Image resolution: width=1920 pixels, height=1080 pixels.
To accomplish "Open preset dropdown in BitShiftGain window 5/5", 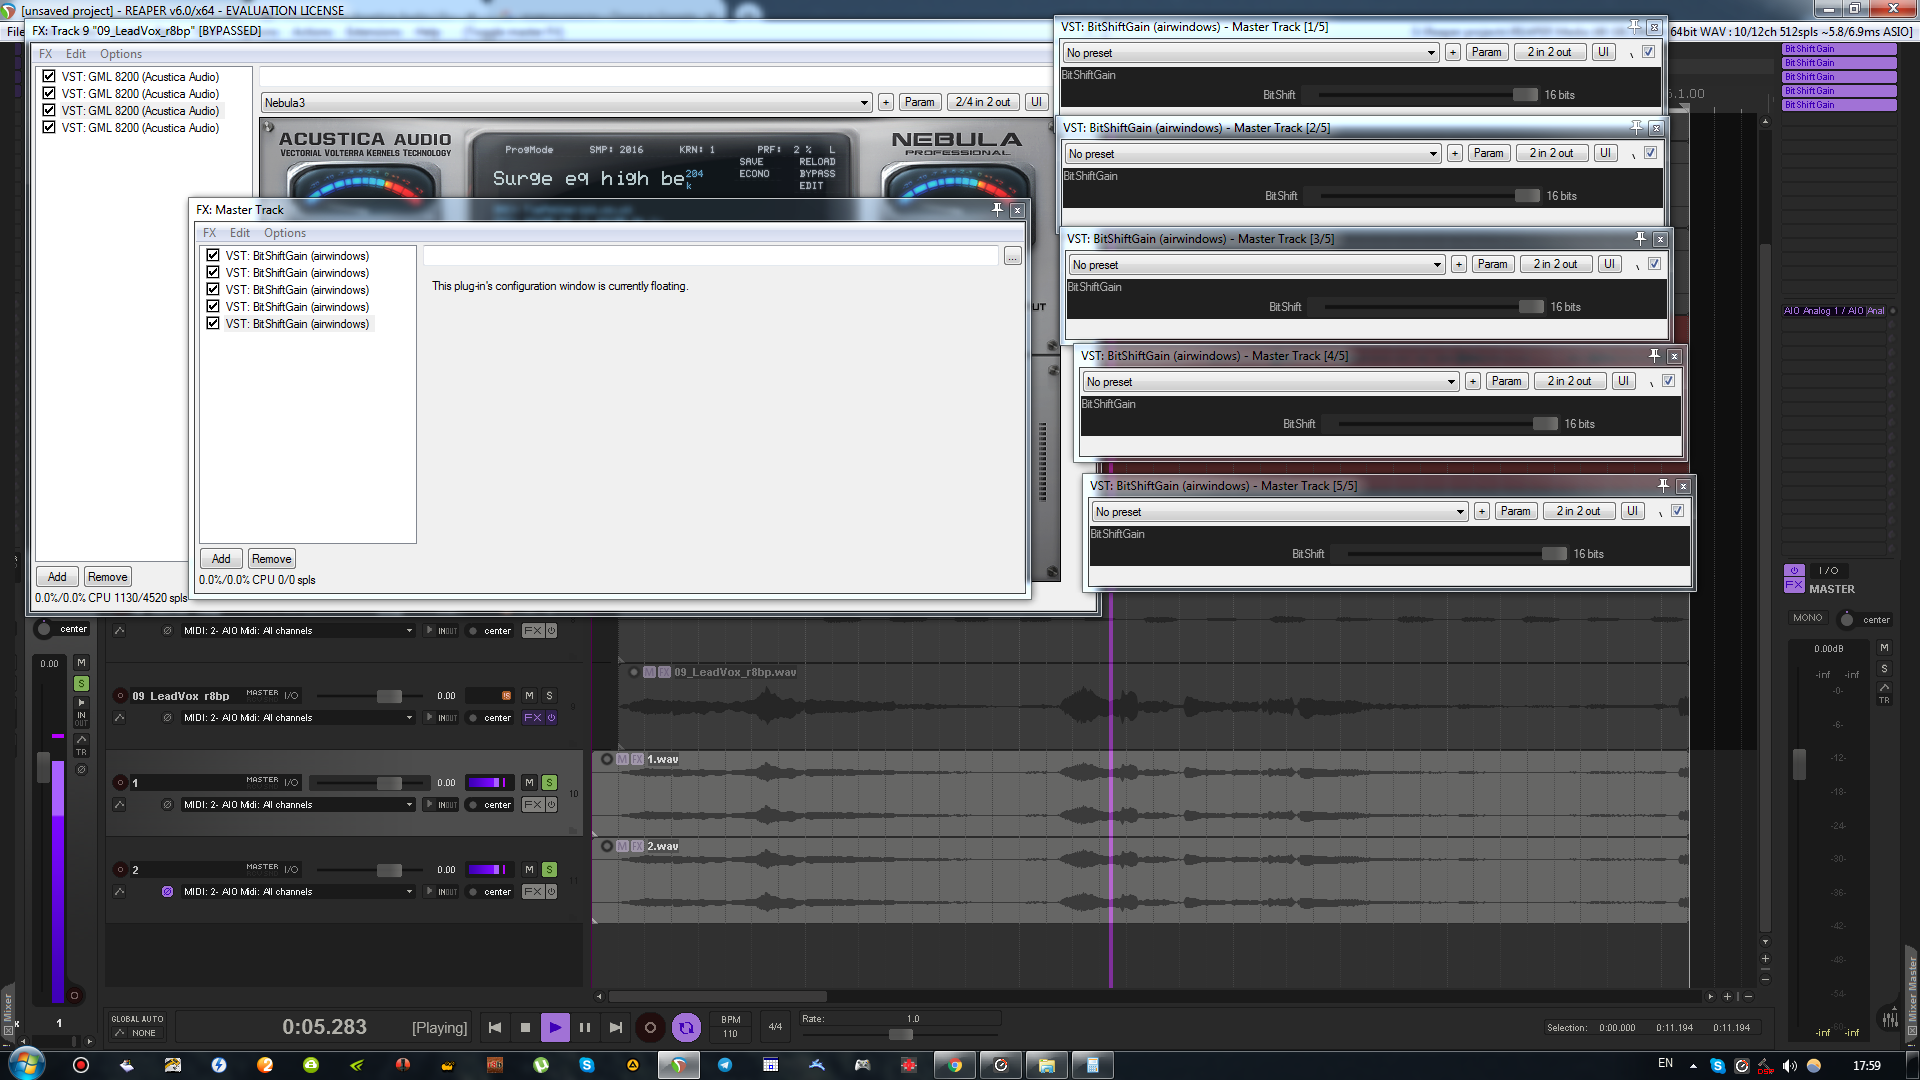I will click(x=1279, y=512).
